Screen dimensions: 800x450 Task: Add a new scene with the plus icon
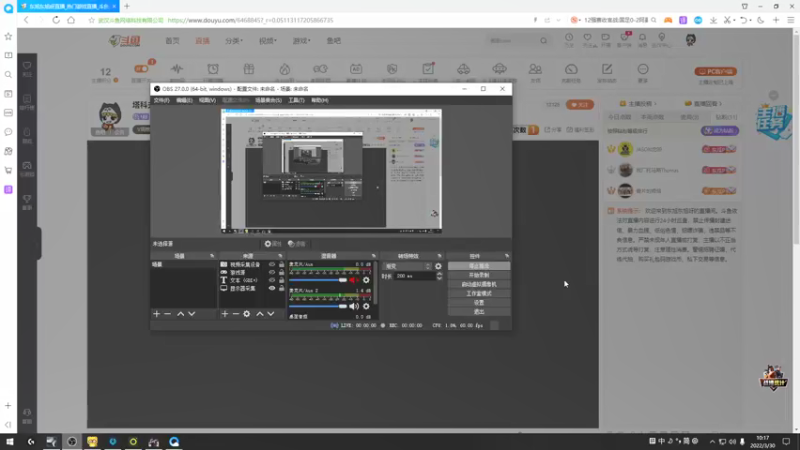[x=157, y=314]
